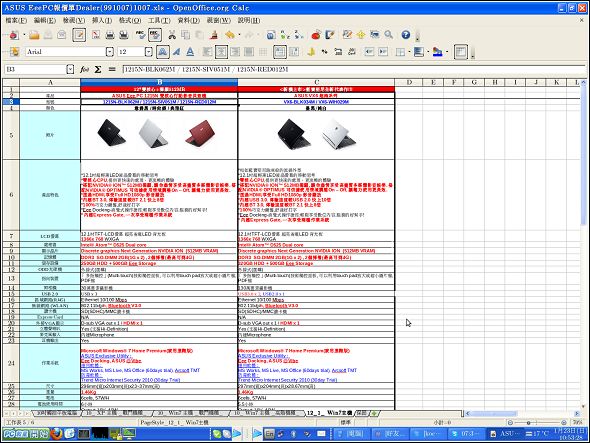The height and width of the screenshot is (443, 590).
Task: Open the 工具(T) Tools menu
Action: coord(159,20)
